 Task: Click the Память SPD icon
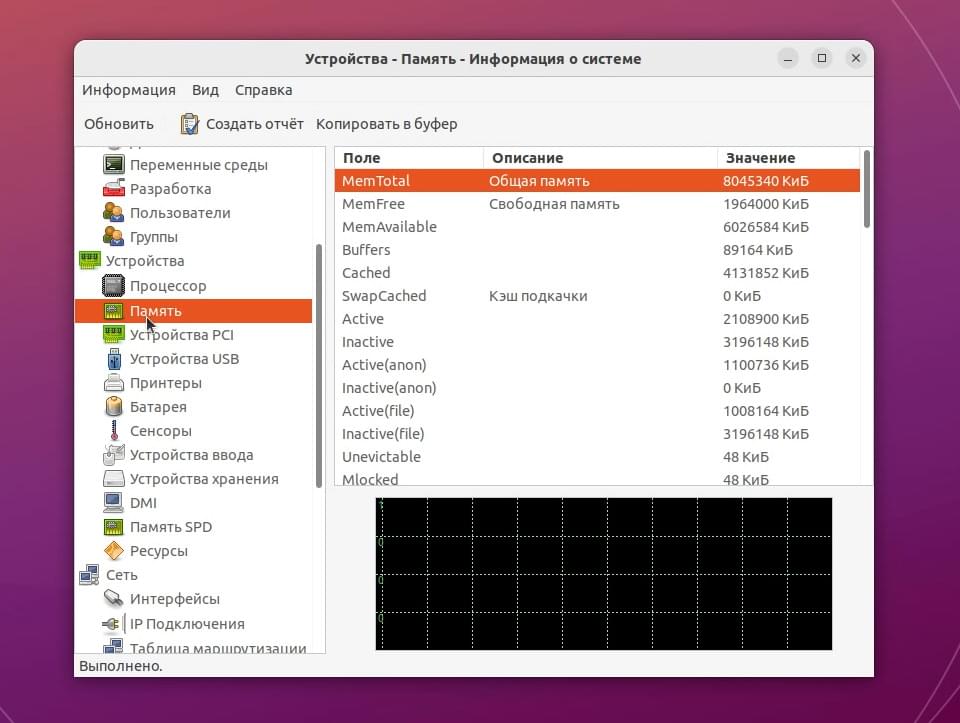click(114, 526)
